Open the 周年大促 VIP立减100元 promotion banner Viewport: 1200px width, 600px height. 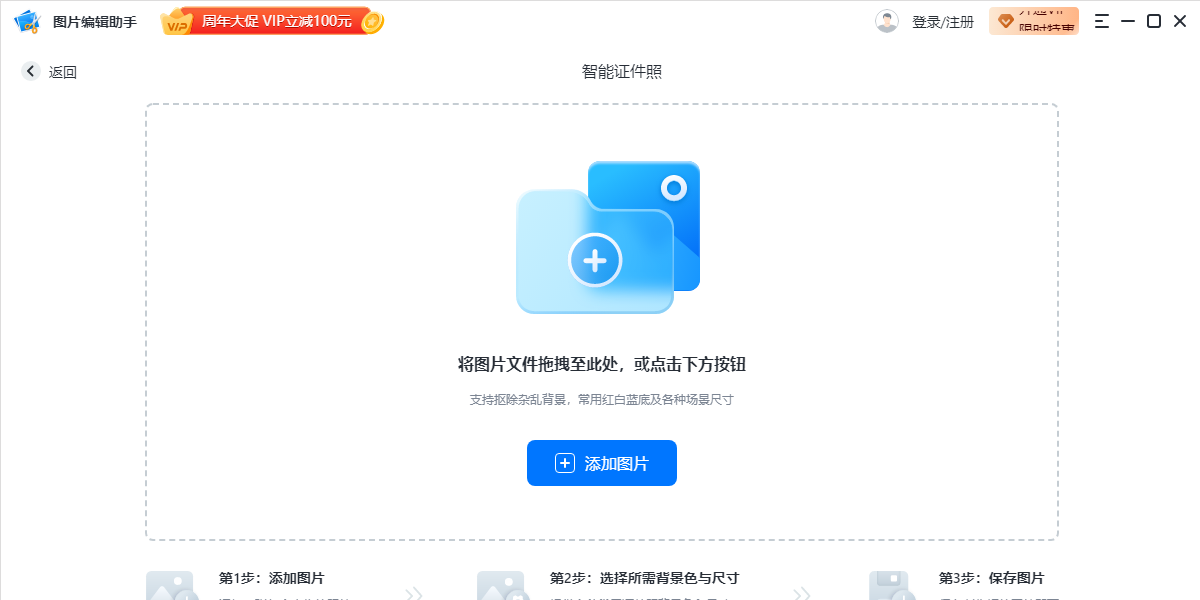[x=272, y=21]
